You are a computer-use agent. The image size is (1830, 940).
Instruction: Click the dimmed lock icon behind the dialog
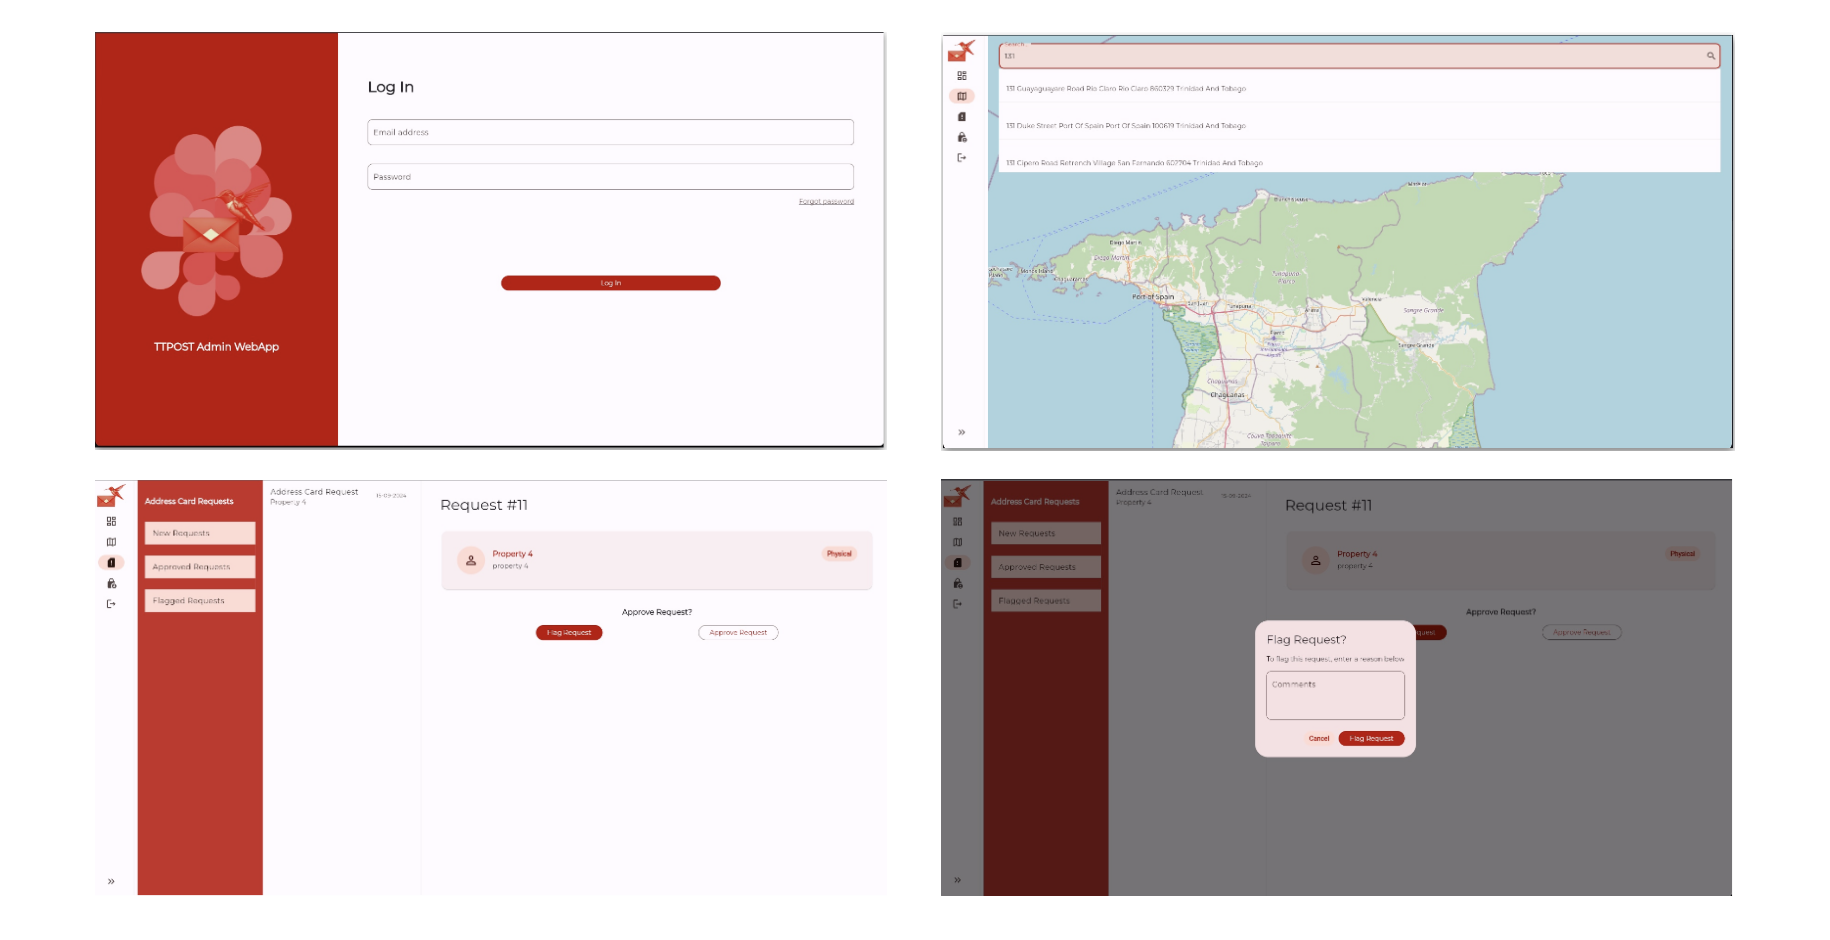(957, 583)
